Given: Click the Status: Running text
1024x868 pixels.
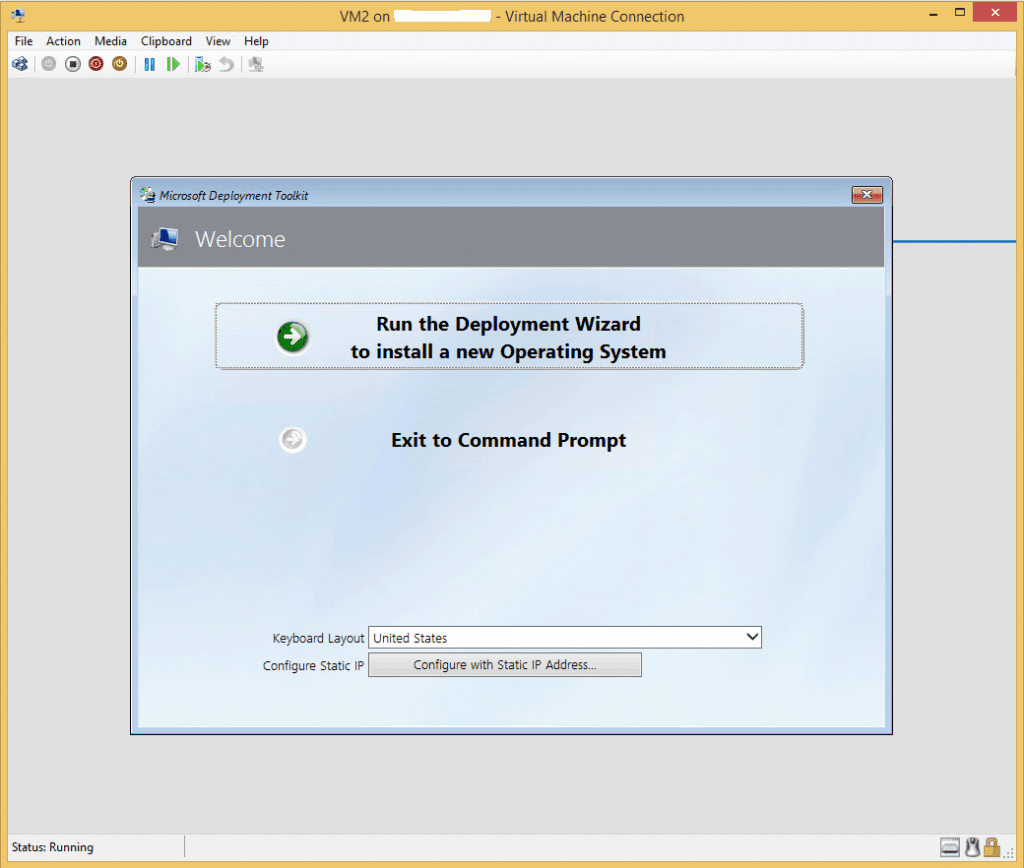Looking at the screenshot, I should [x=53, y=847].
